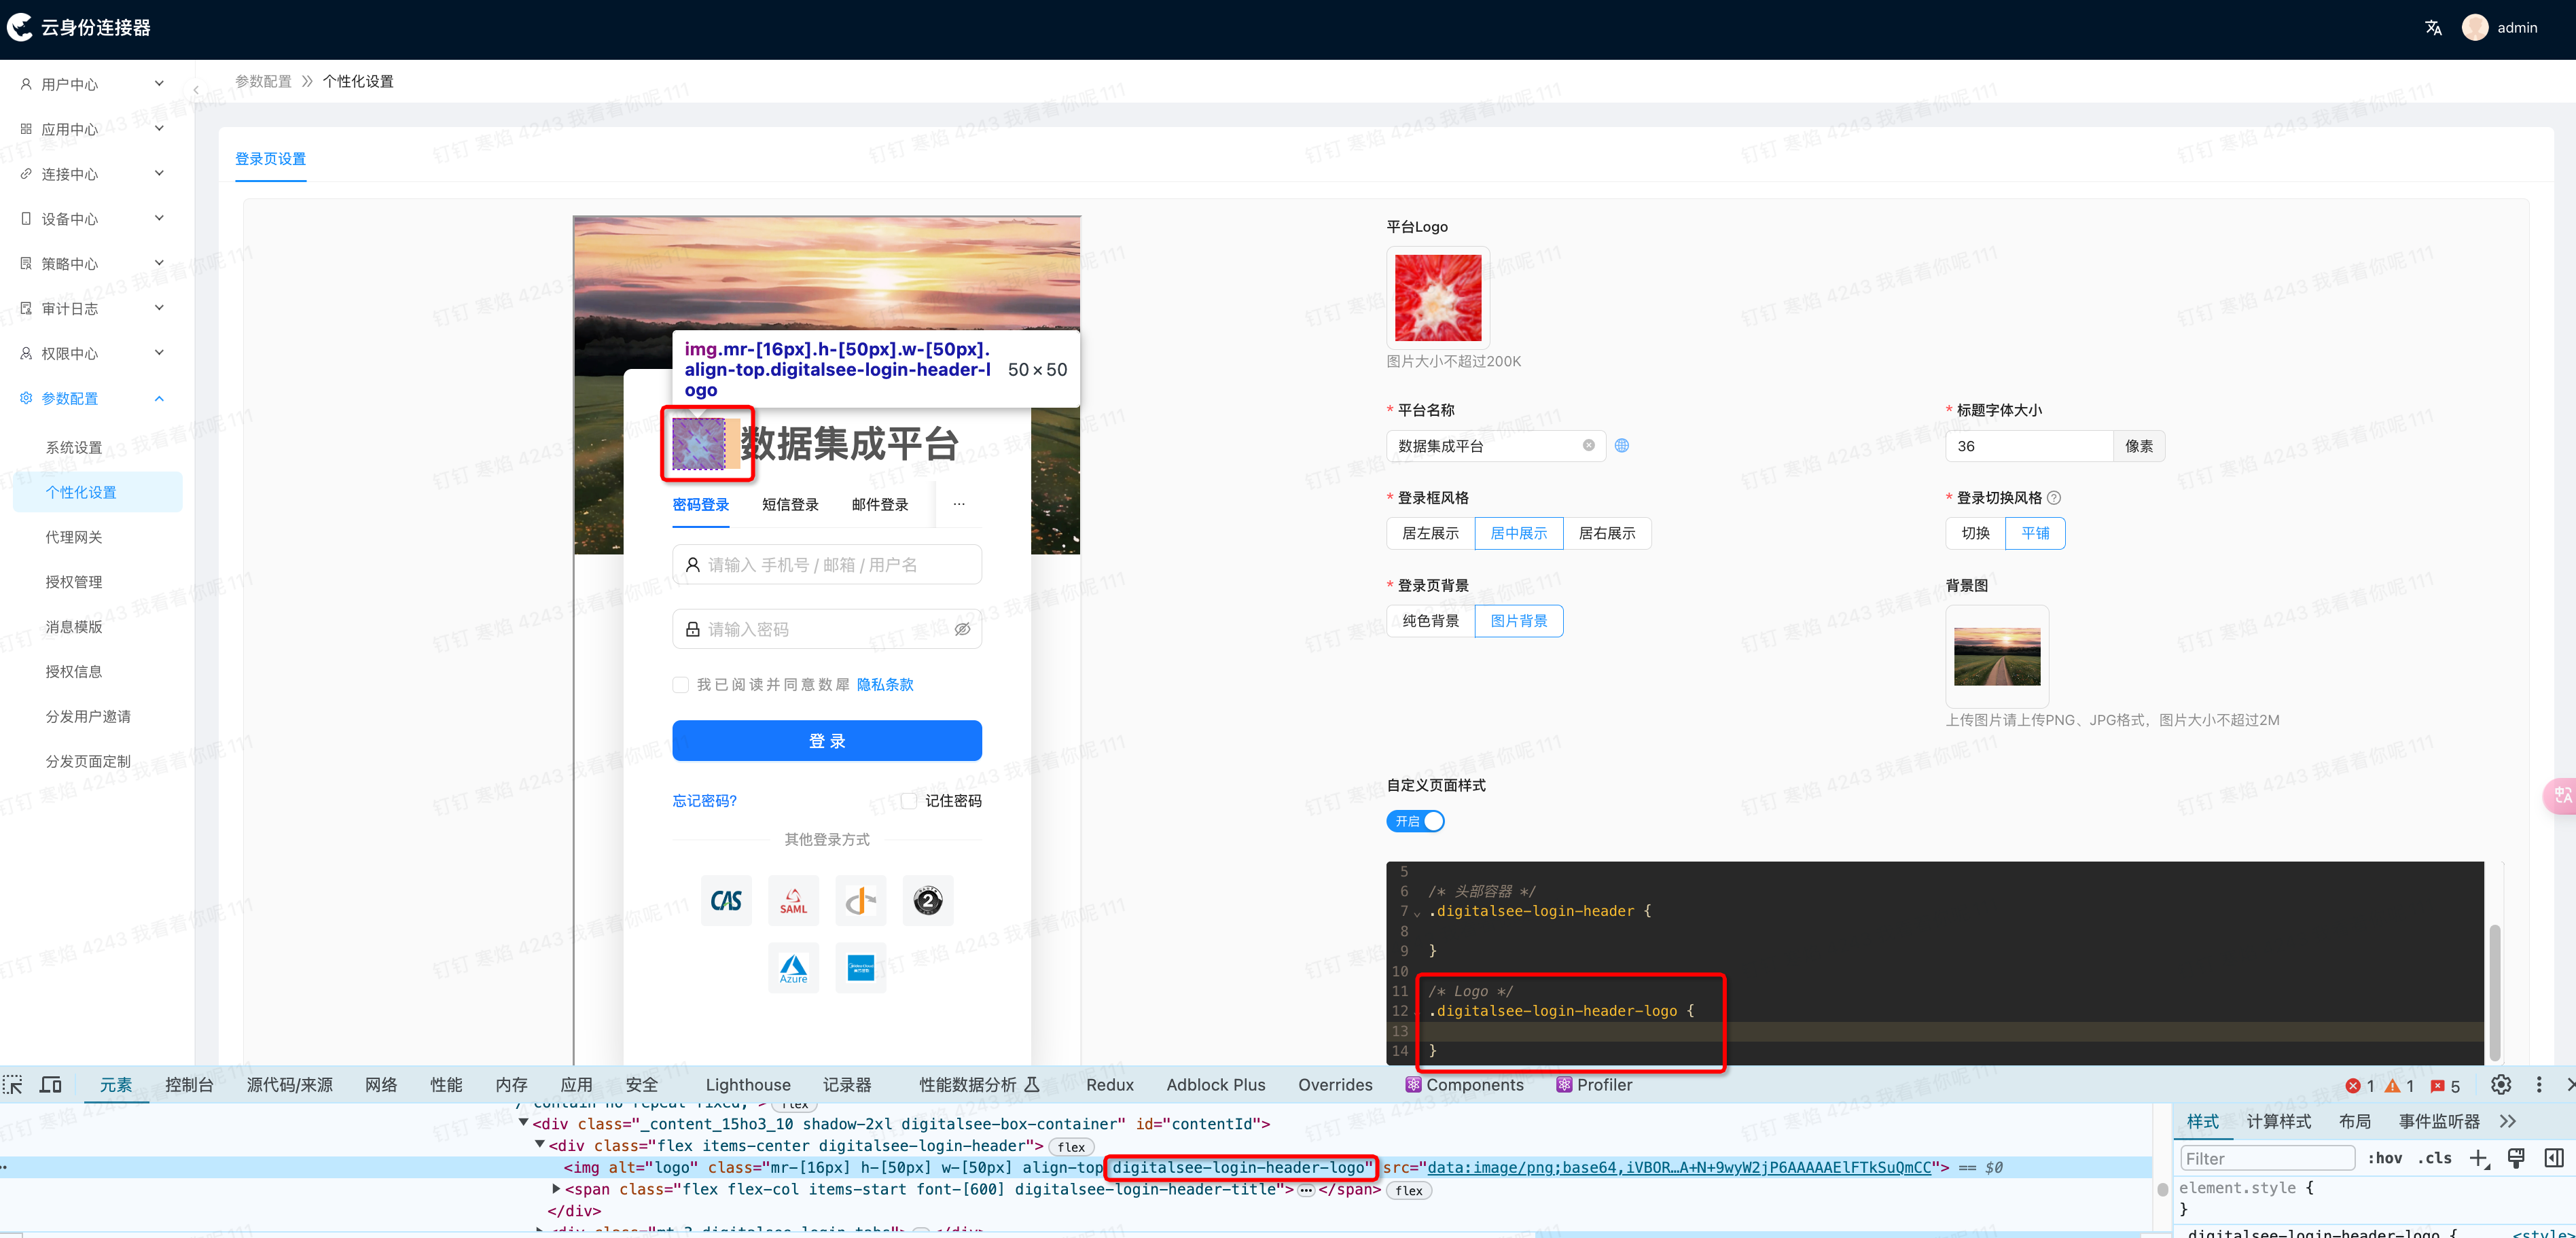Click the blue square login icon beside Azure
The width and height of the screenshot is (2576, 1238).
point(860,968)
